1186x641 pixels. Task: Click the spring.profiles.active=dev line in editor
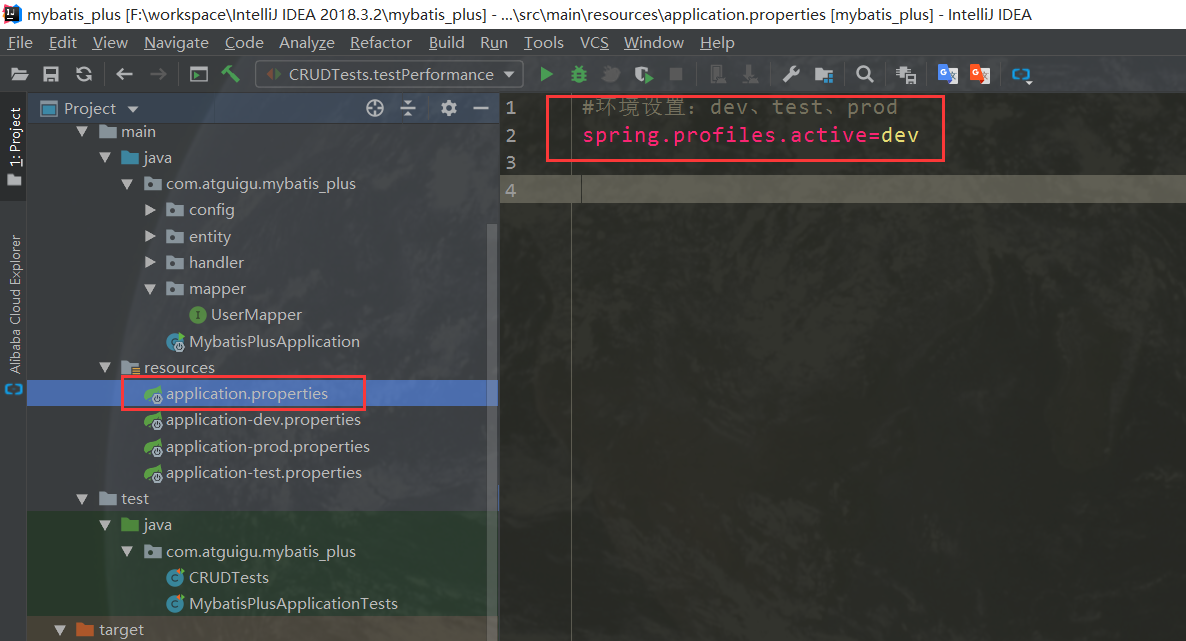750,135
